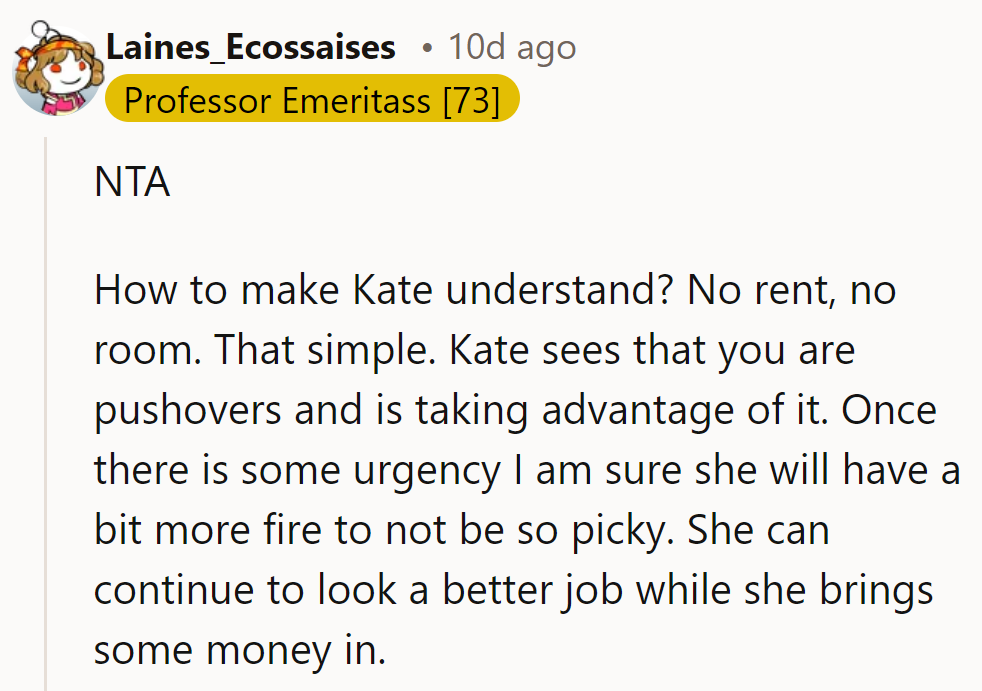Click the Snoo avatar of Laines_Ecossaises
The image size is (982, 691).
click(x=56, y=66)
